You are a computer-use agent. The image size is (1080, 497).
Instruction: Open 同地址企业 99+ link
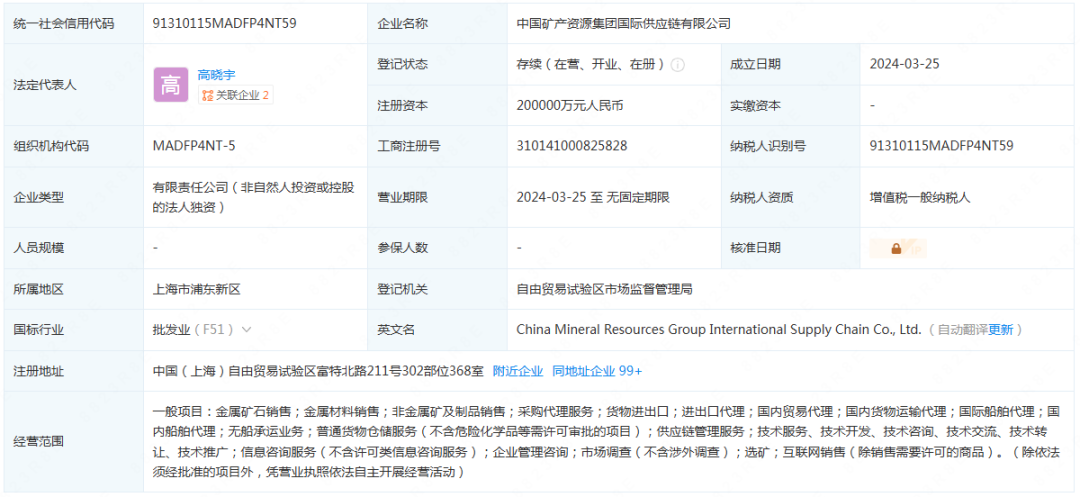coord(597,371)
